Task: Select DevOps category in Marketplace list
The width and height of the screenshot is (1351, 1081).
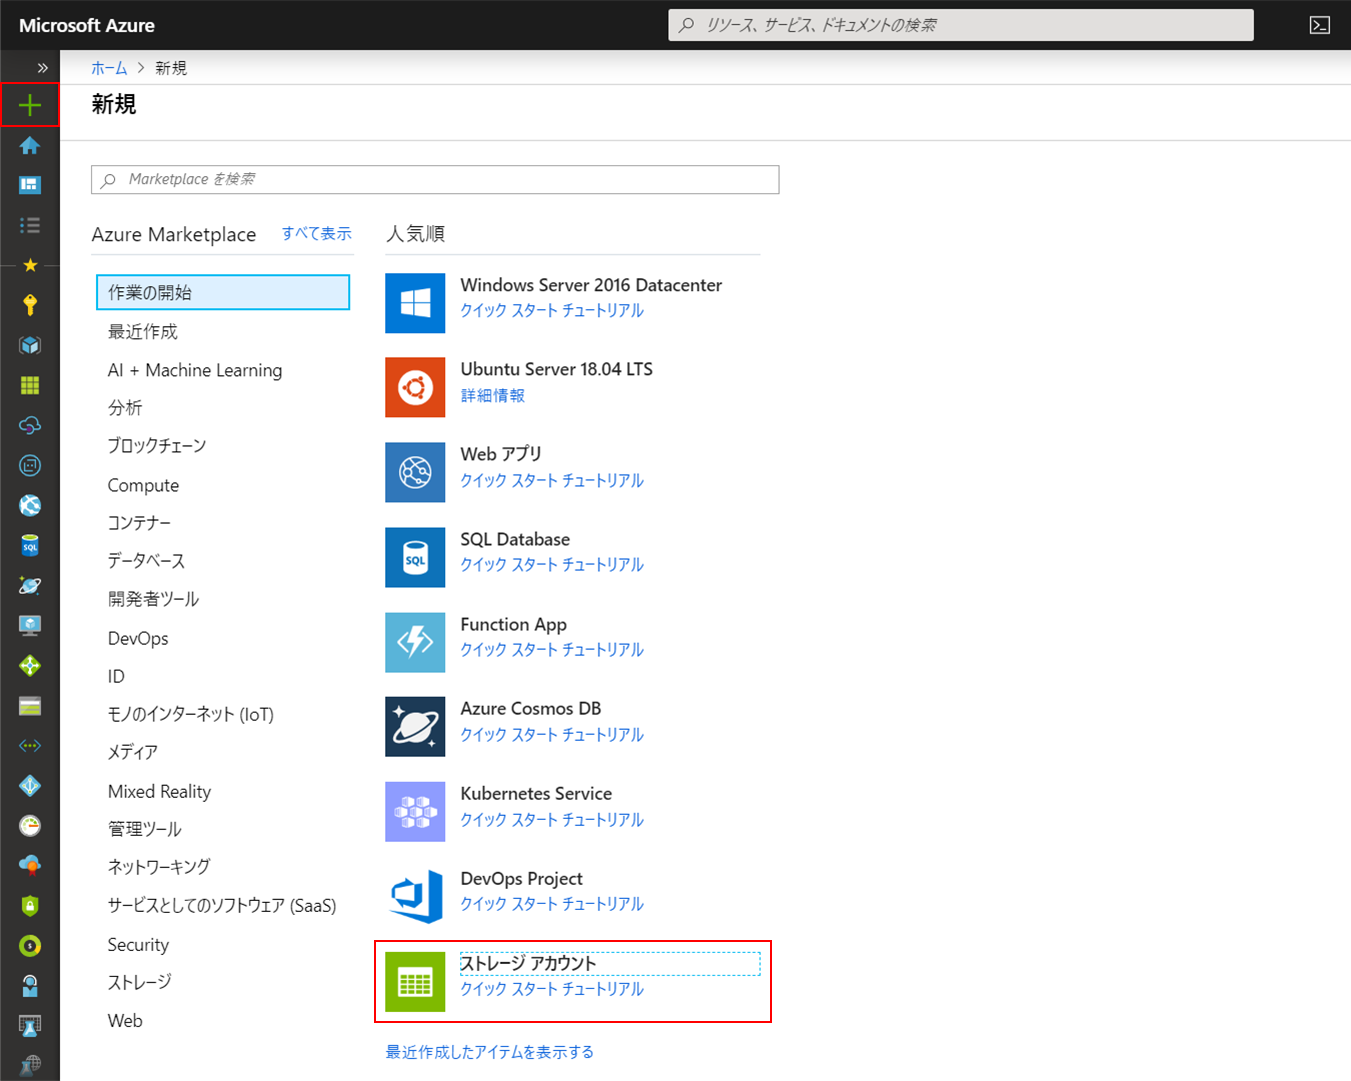Action: pyautogui.click(x=138, y=638)
